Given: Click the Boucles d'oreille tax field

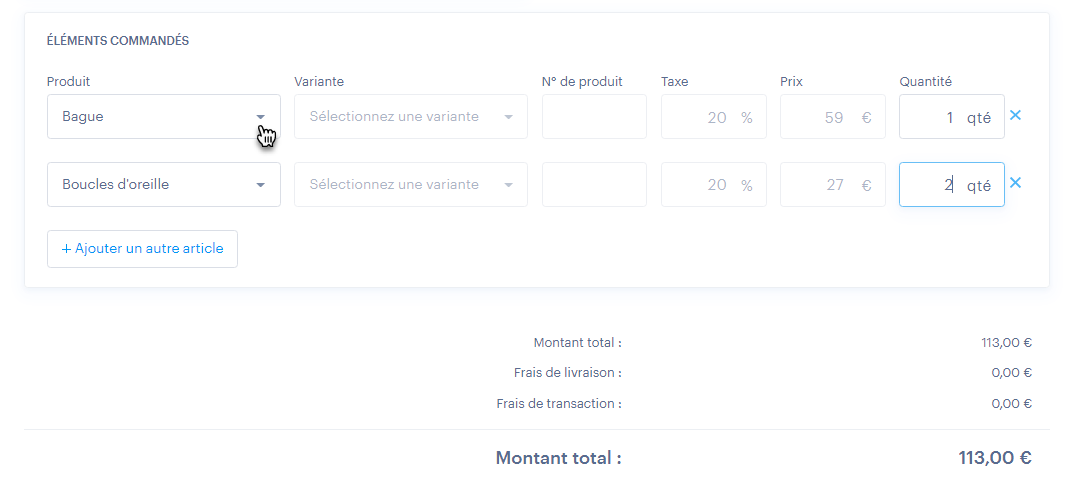Looking at the screenshot, I should point(705,185).
